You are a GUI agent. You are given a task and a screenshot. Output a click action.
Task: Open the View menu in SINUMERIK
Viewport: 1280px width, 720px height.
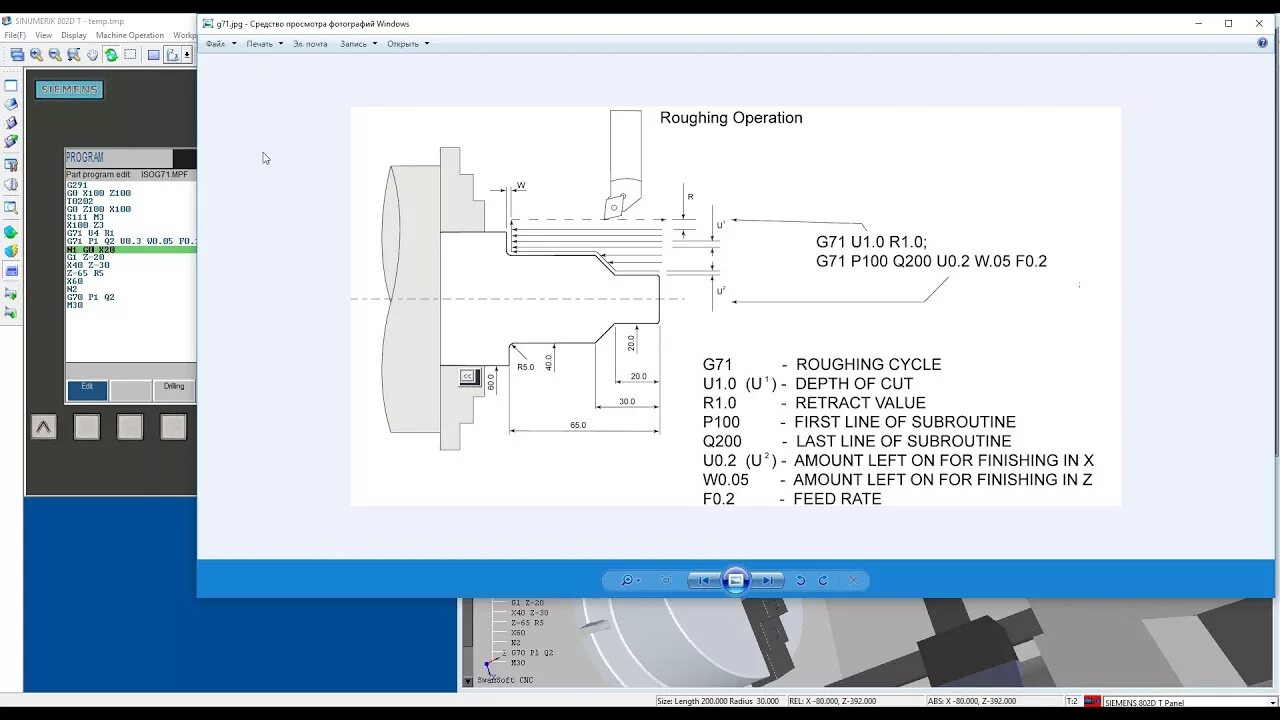pos(43,35)
